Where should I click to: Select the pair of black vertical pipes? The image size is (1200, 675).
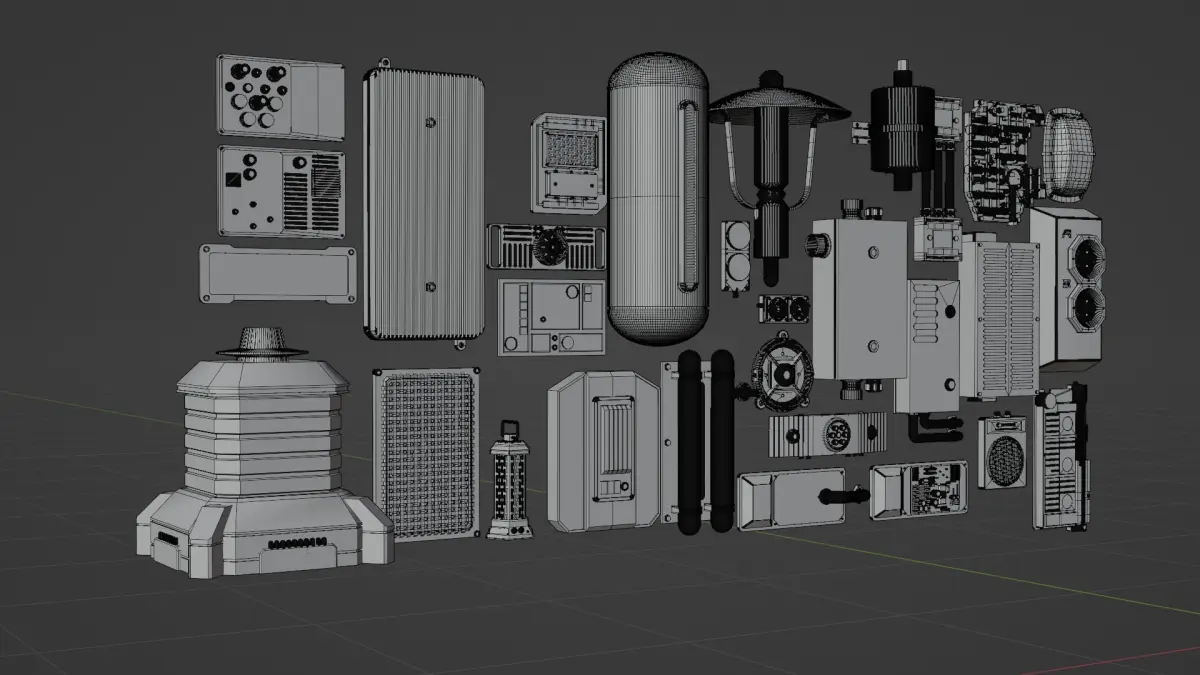705,441
